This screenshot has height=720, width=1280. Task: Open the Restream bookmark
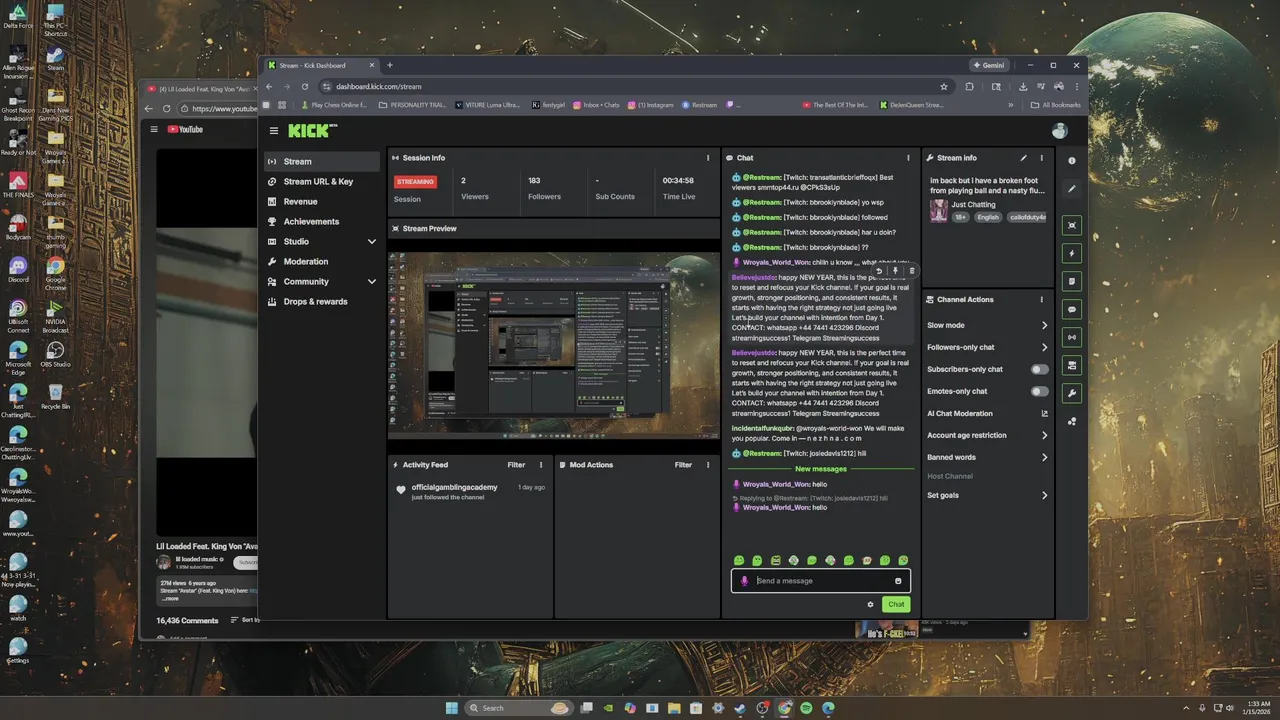pos(700,105)
